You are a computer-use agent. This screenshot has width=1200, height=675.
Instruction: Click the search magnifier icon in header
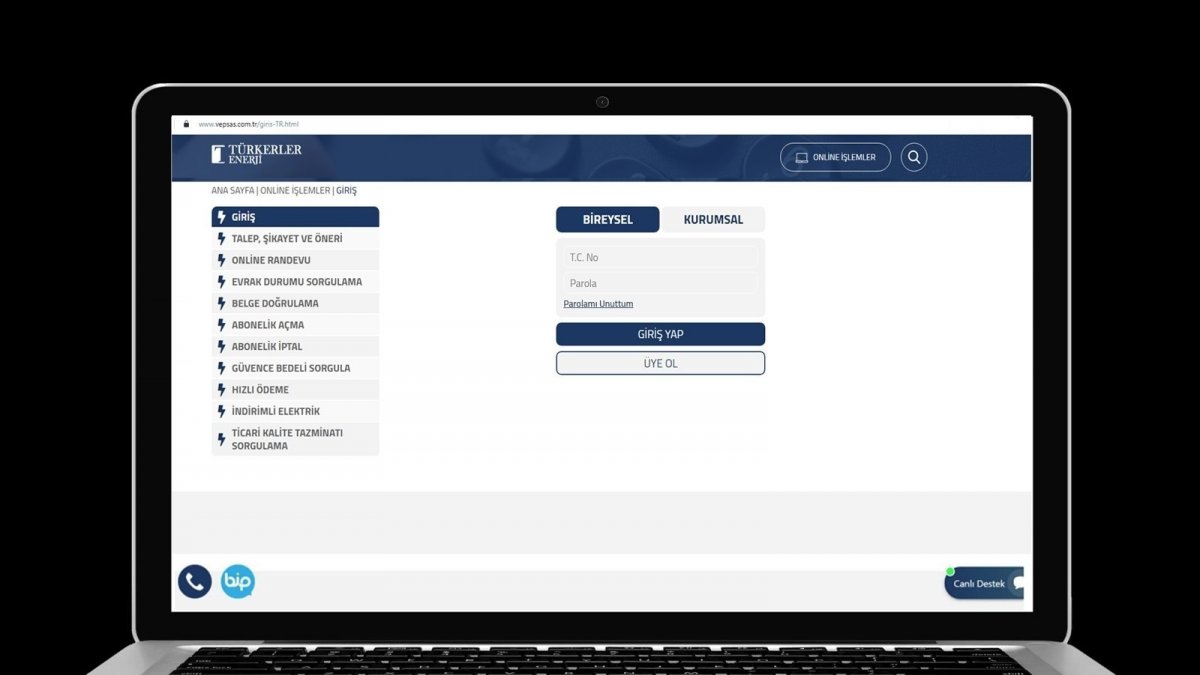(913, 157)
